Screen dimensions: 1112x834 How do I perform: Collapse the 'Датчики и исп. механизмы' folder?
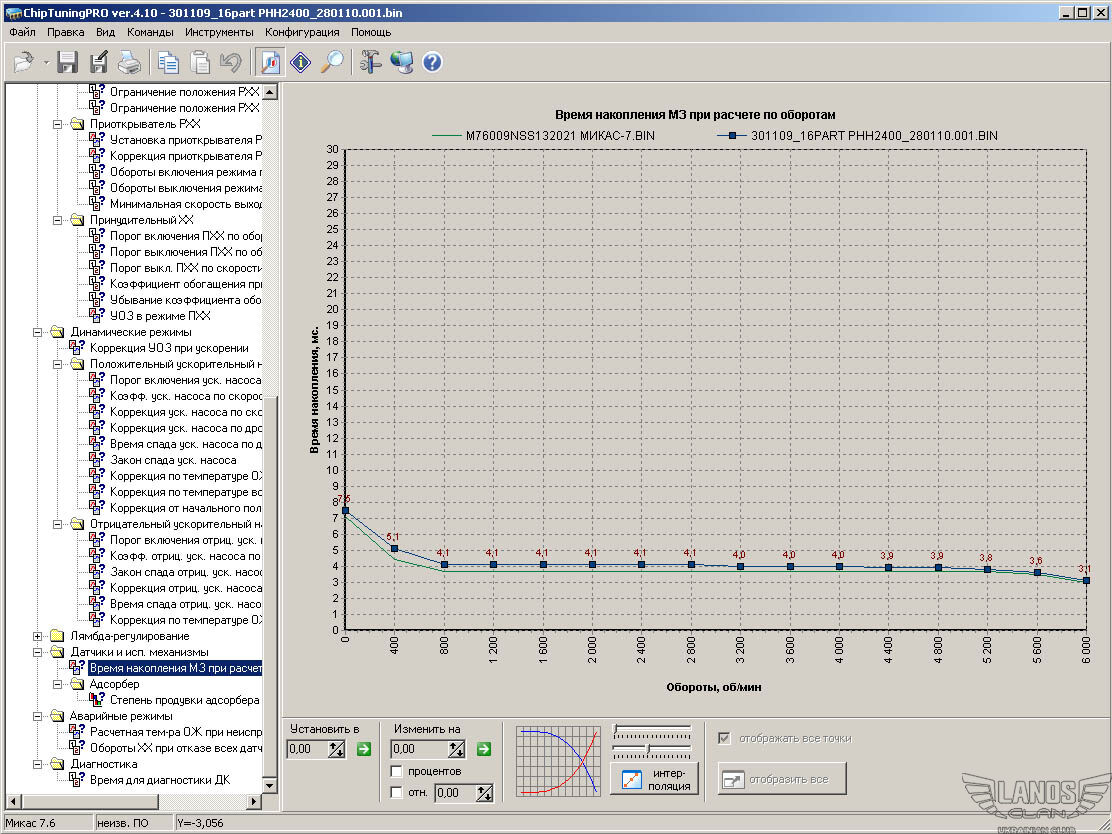[x=38, y=652]
